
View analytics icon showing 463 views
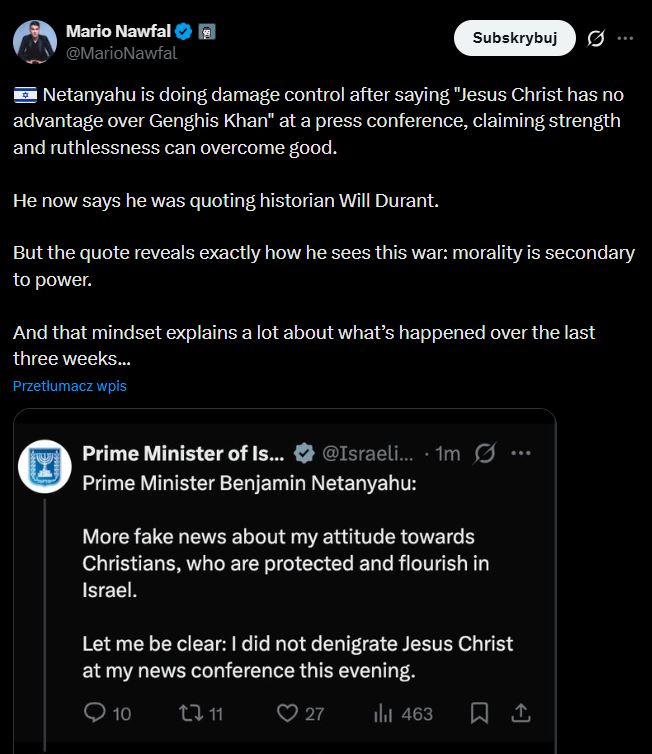click(383, 713)
